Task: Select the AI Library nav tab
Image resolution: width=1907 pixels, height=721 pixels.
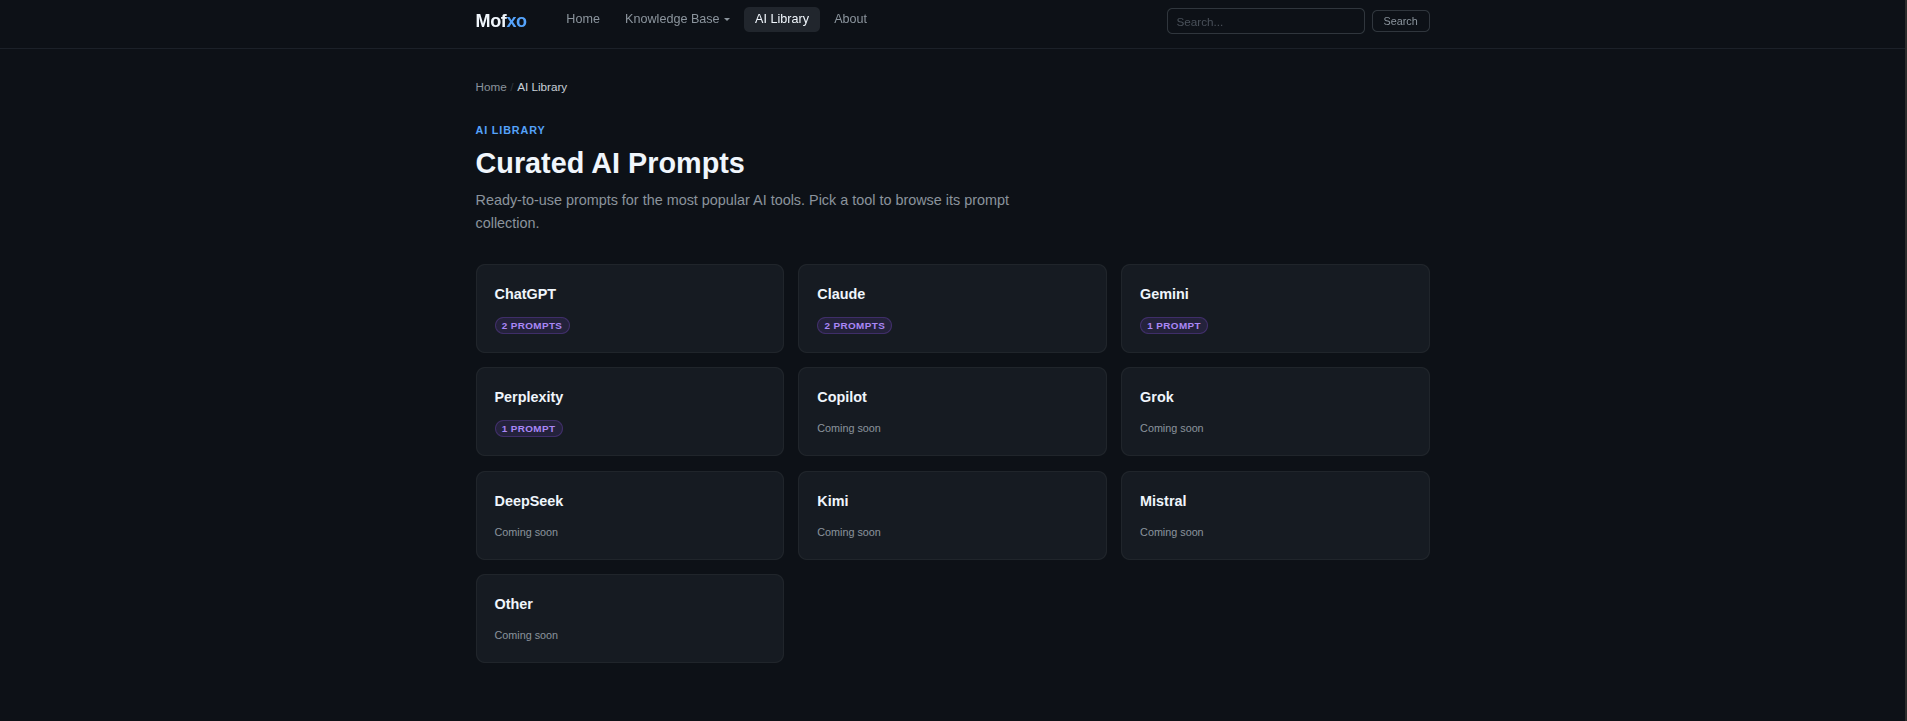Action: (782, 19)
